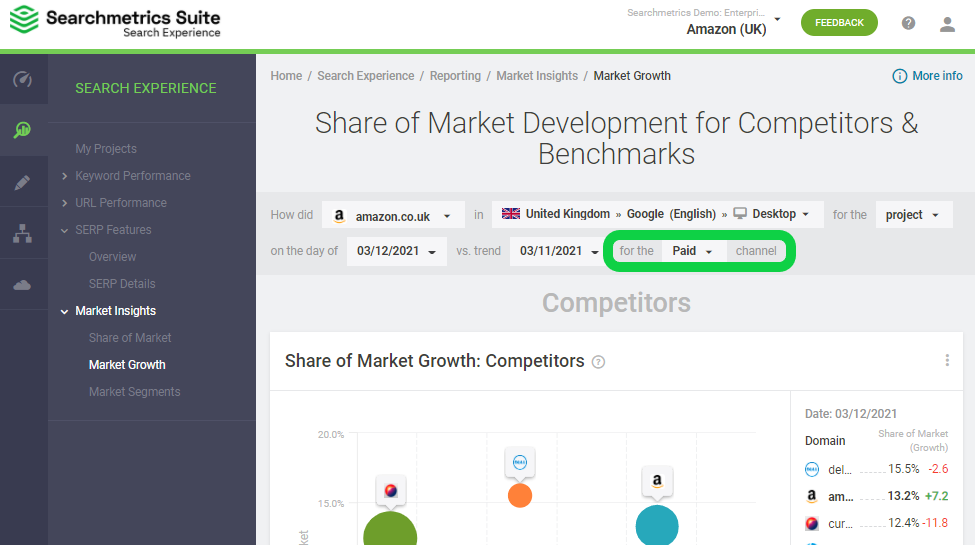Image resolution: width=975 pixels, height=545 pixels.
Task: Click the +7.2 growth value
Action: point(936,496)
